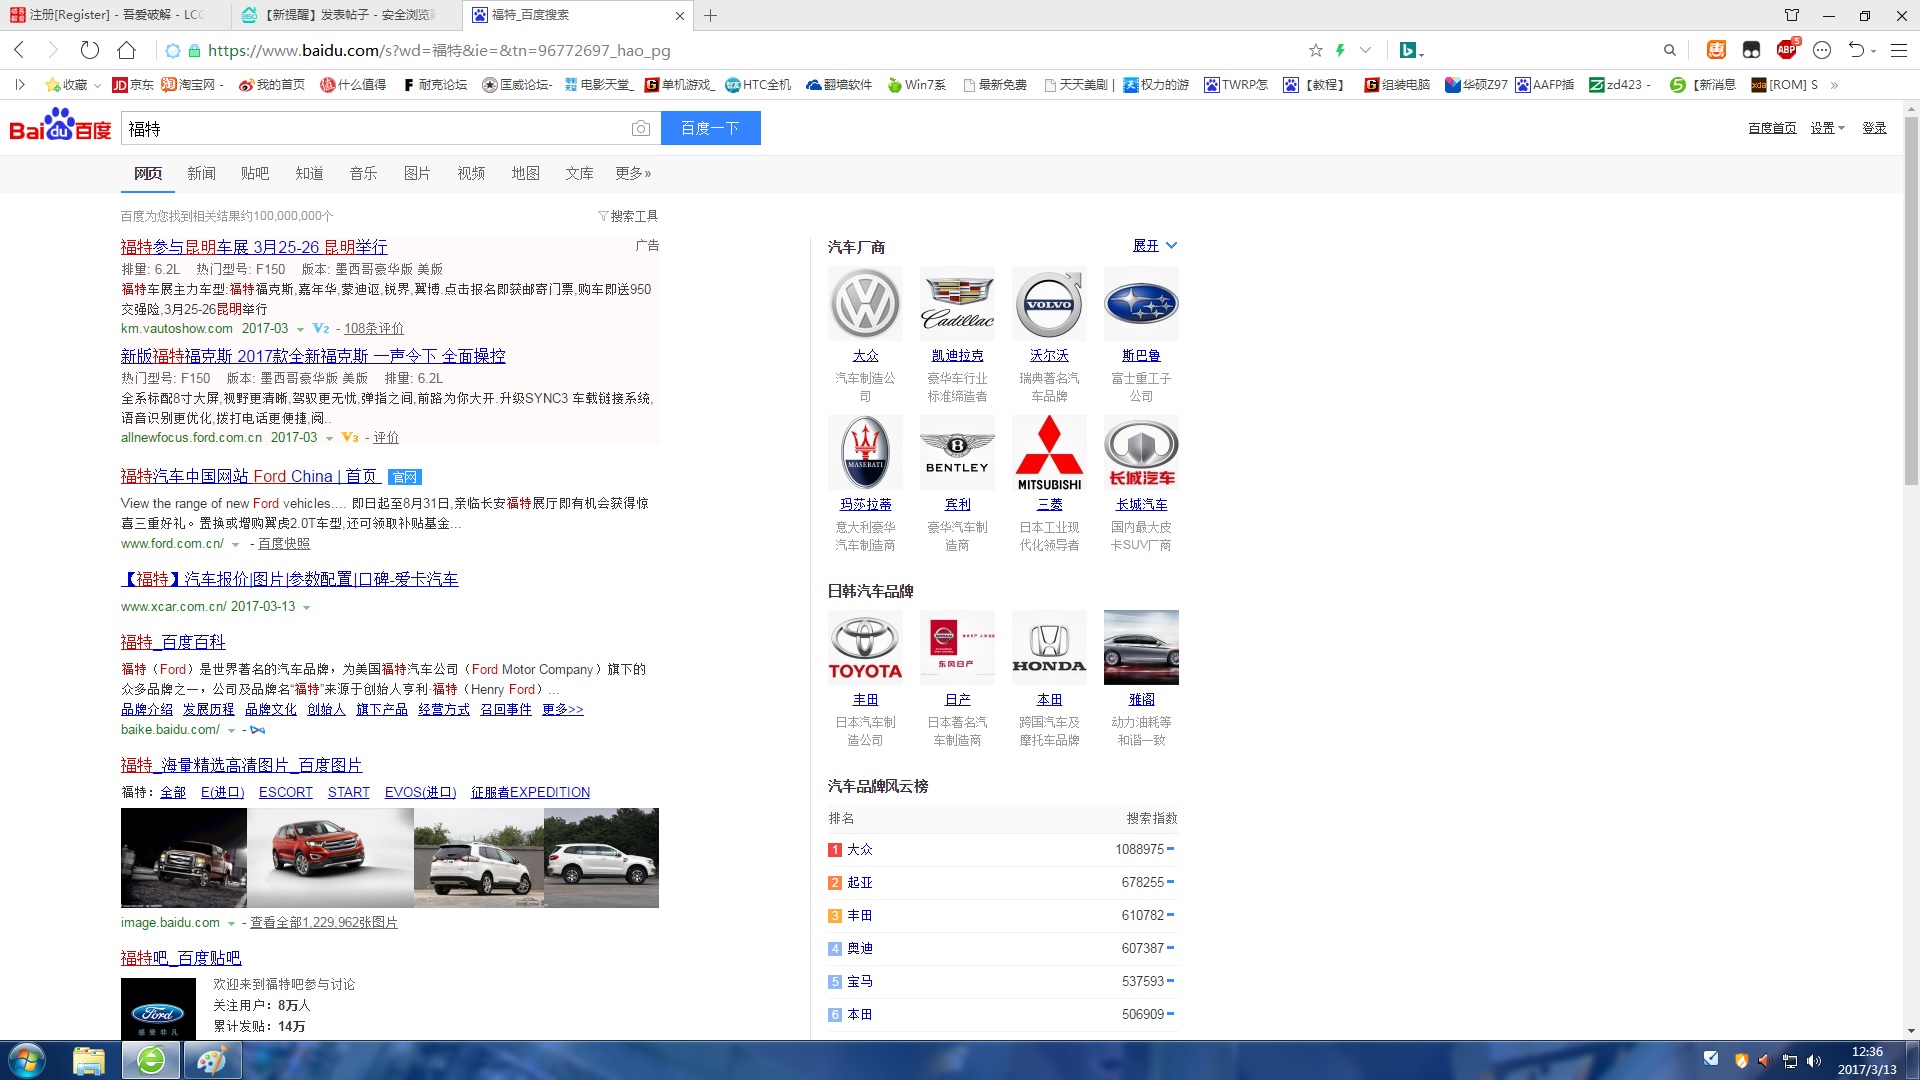Click Volkswagen 大众 logo thumbnail
Screen dimensions: 1920x1080
point(866,304)
